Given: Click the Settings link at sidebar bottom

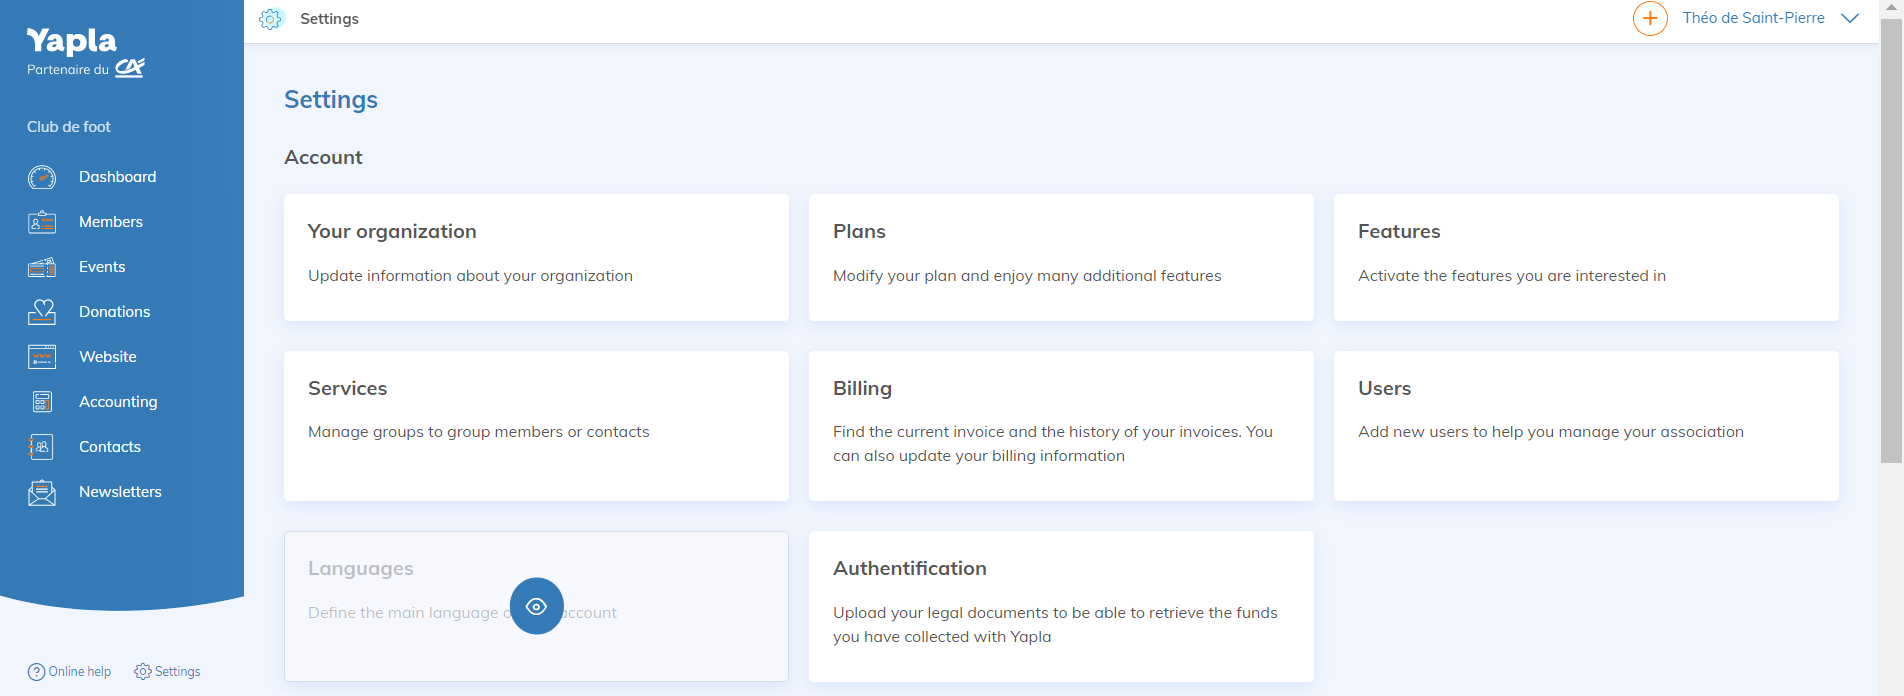Looking at the screenshot, I should tap(168, 672).
